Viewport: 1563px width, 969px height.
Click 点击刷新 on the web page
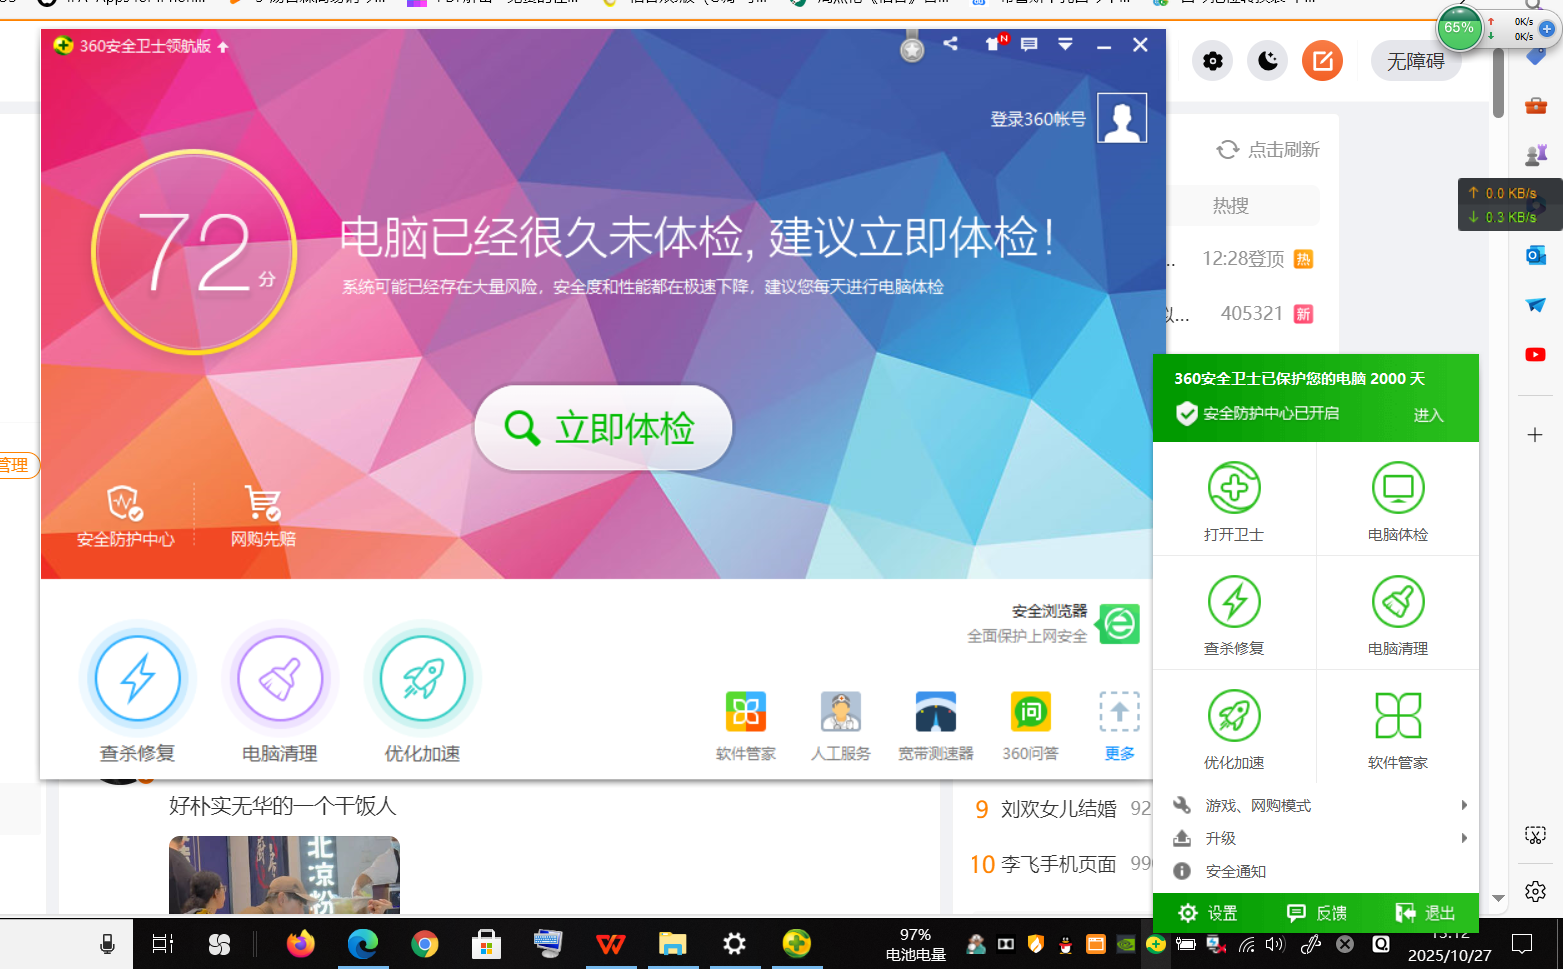(1268, 150)
